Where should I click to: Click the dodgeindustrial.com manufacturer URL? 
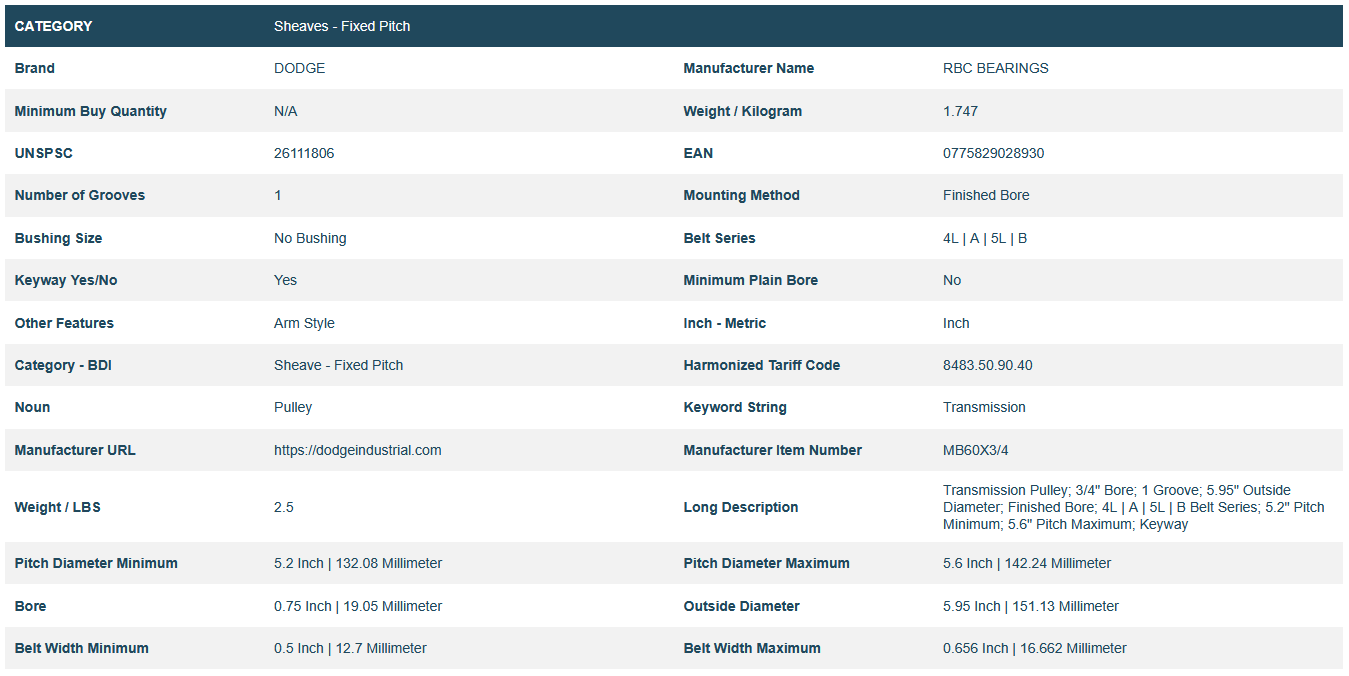click(x=357, y=450)
